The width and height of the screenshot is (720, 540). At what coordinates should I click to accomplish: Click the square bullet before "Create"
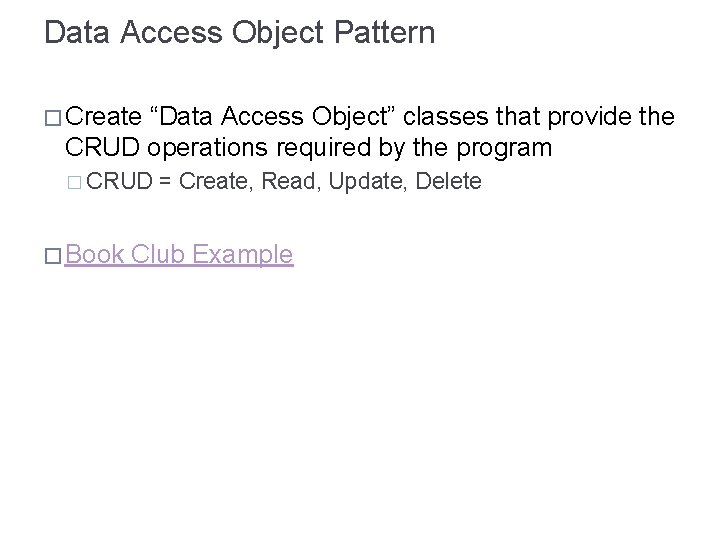53,118
